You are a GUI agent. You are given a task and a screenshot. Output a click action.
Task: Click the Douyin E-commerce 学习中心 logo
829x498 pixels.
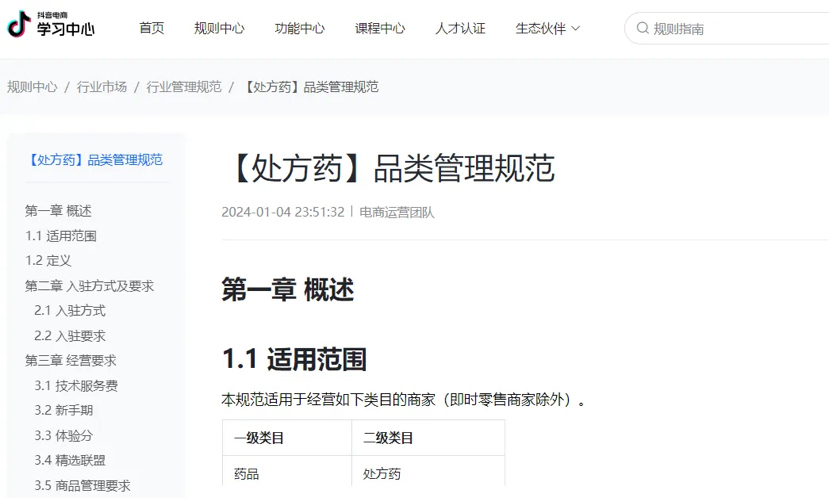(51, 26)
